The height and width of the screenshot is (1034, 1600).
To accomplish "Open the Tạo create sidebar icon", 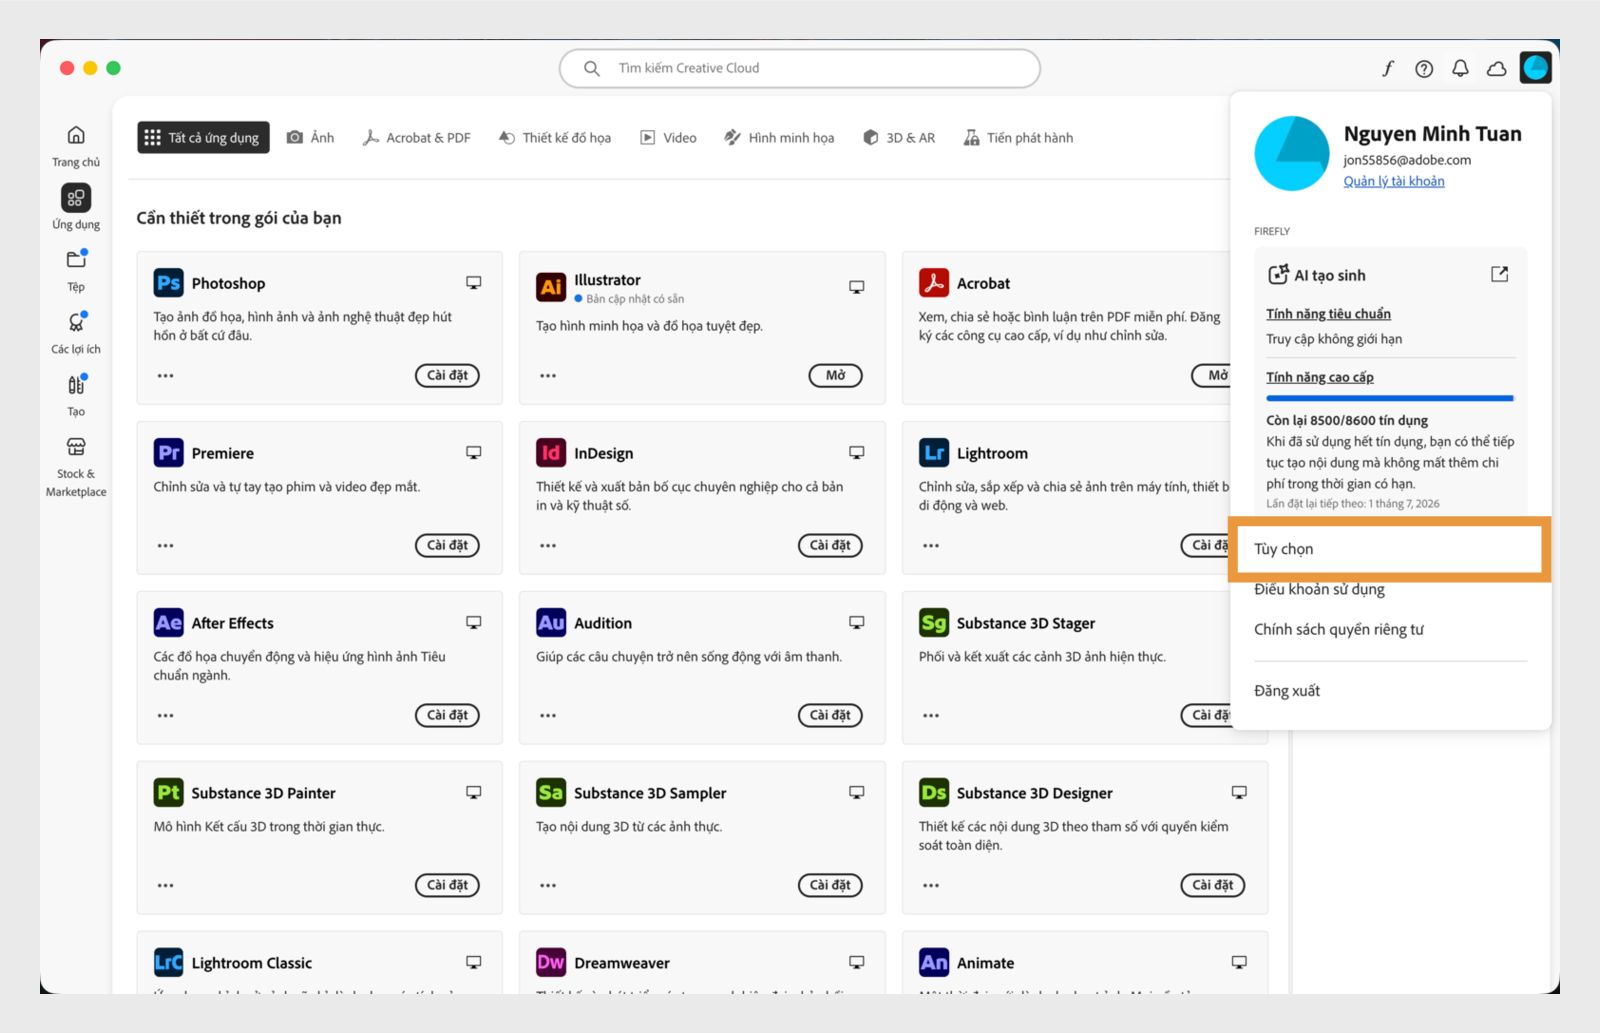I will pyautogui.click(x=76, y=385).
